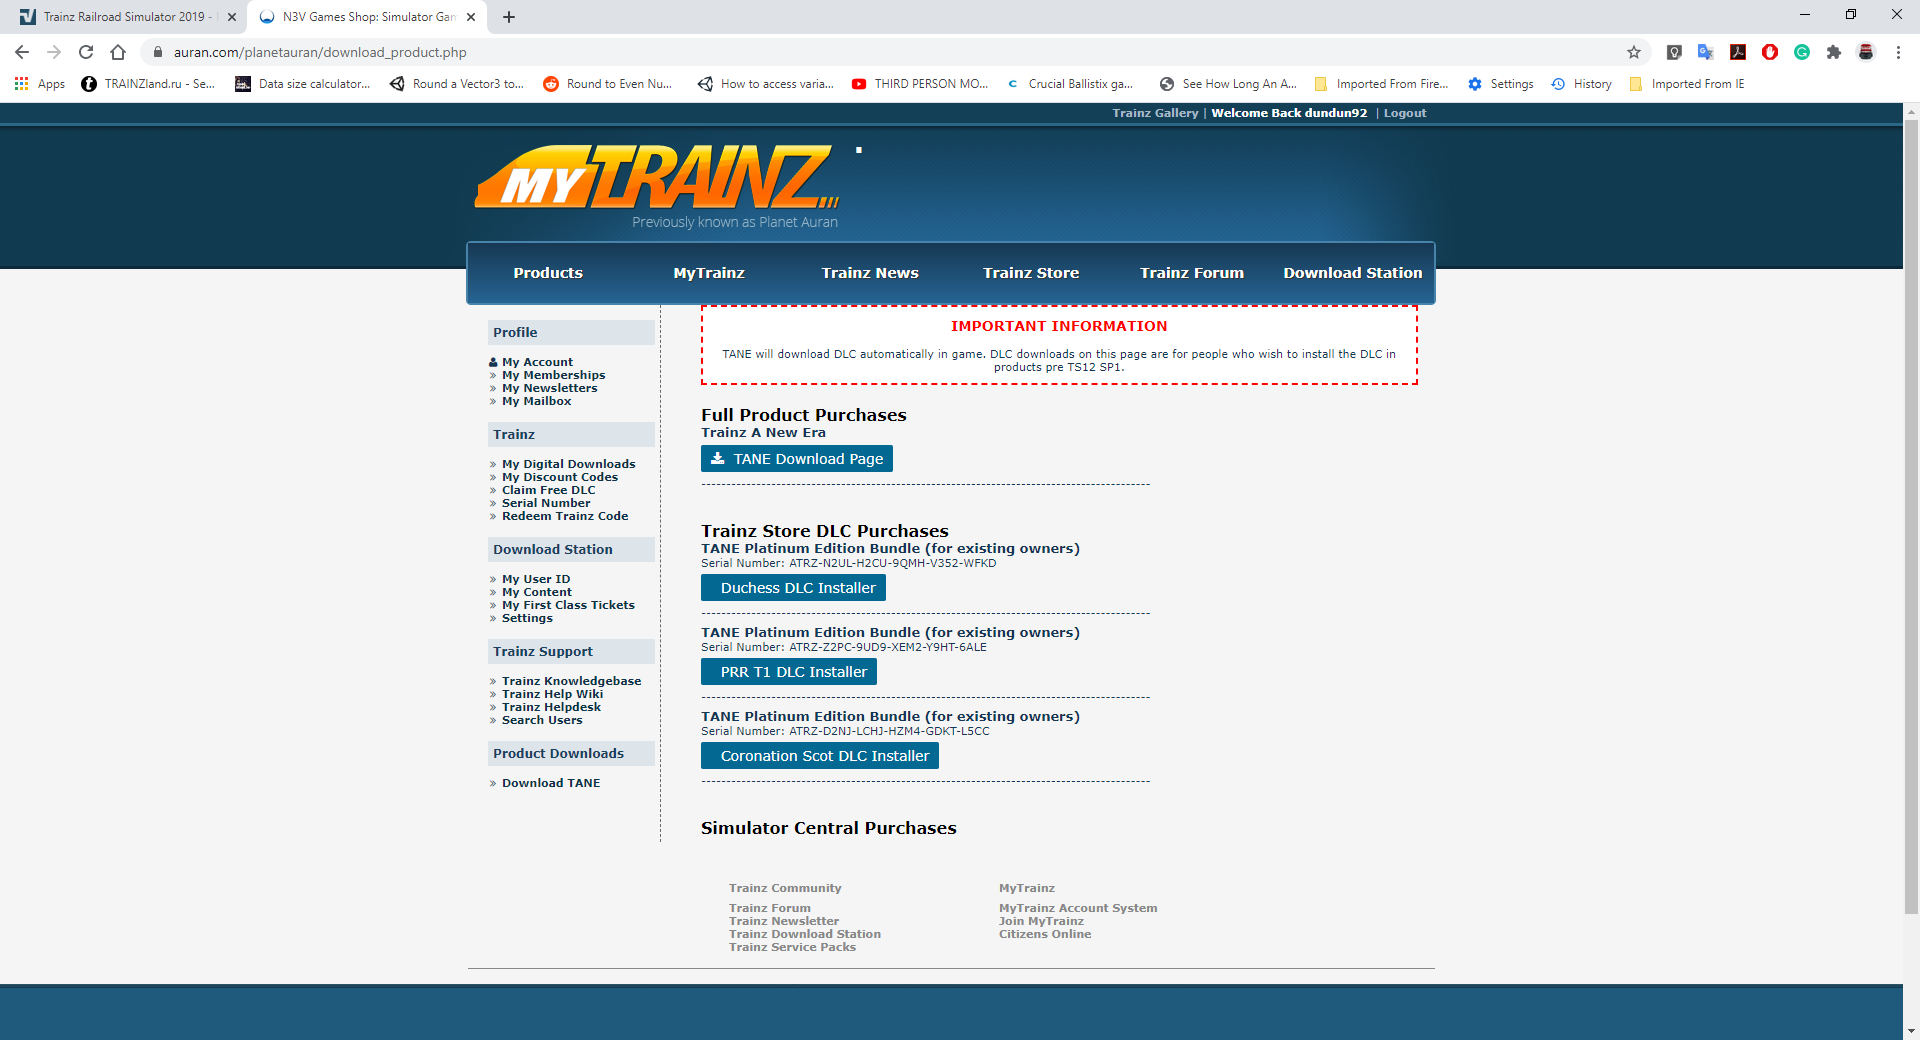Click the Google Translate extension icon
1920x1040 pixels.
click(1706, 52)
